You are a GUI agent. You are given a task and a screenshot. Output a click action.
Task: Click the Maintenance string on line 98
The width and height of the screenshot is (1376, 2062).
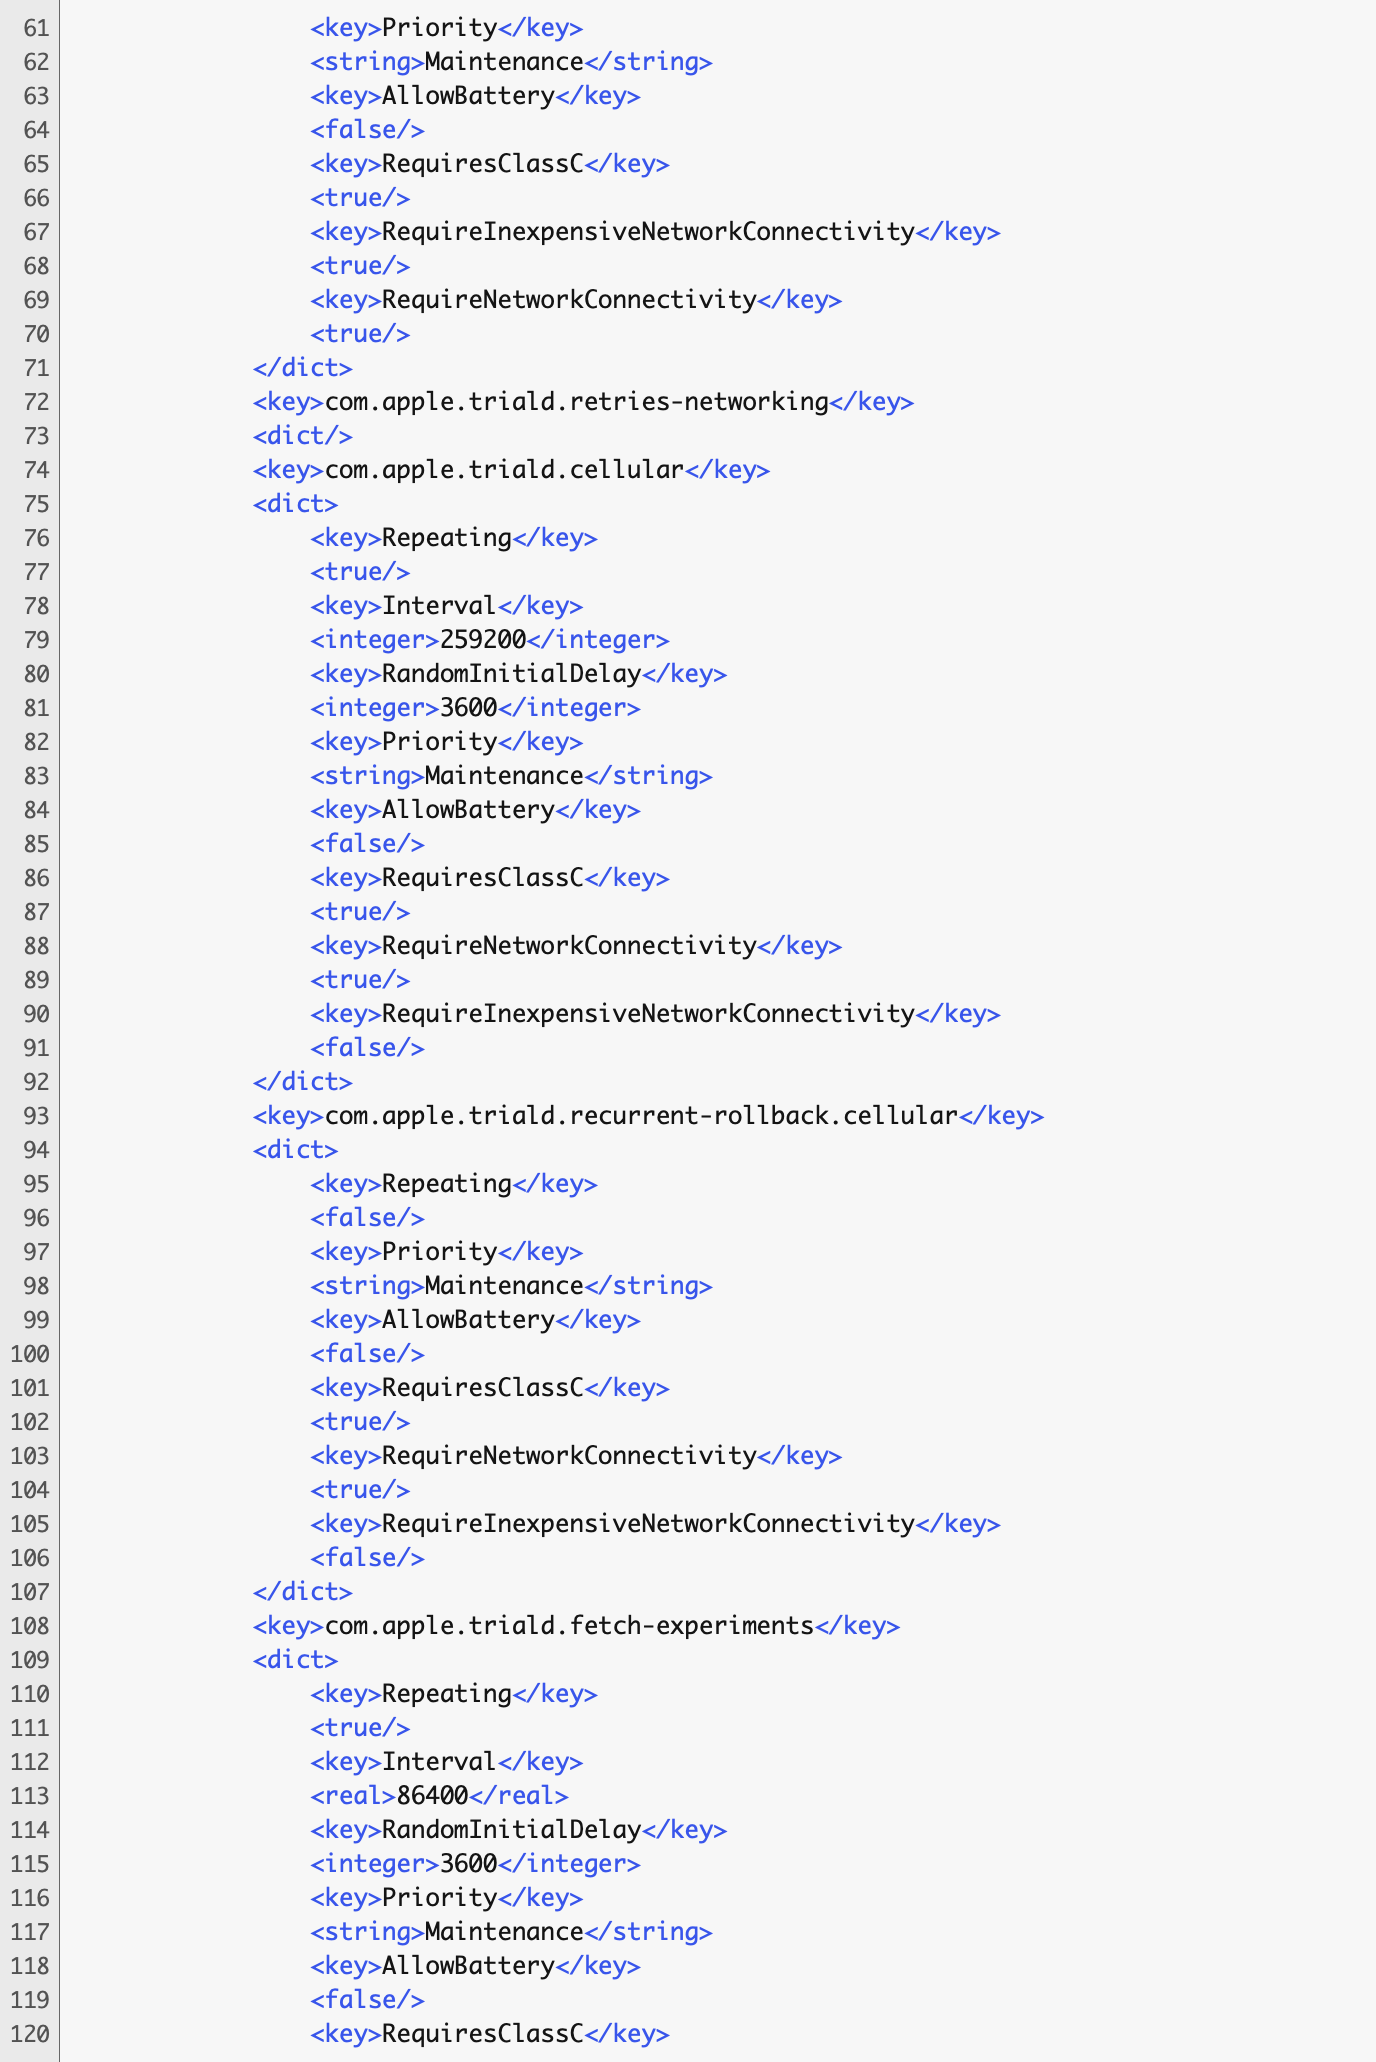coord(505,1286)
